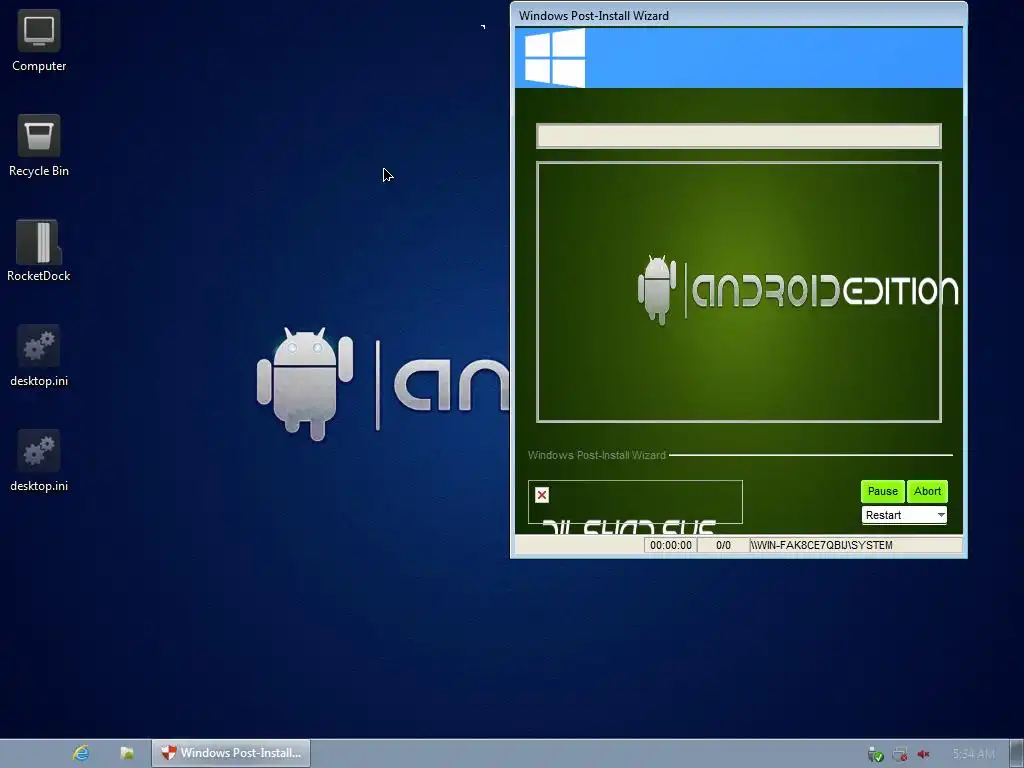The width and height of the screenshot is (1024, 768).
Task: Click the Windows logo in wizard header
Action: (x=555, y=57)
